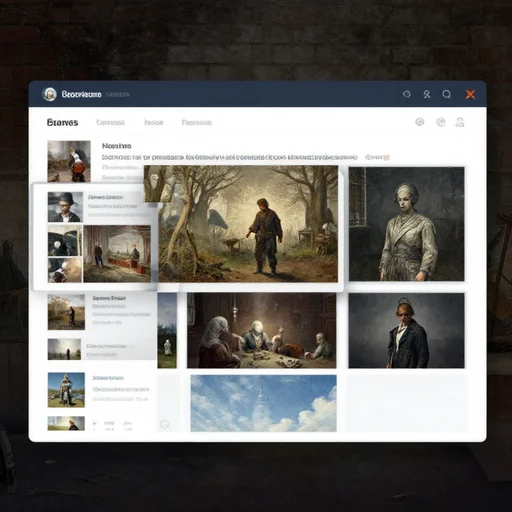Switch to the third gray tab
The width and height of the screenshot is (512, 512).
153,122
